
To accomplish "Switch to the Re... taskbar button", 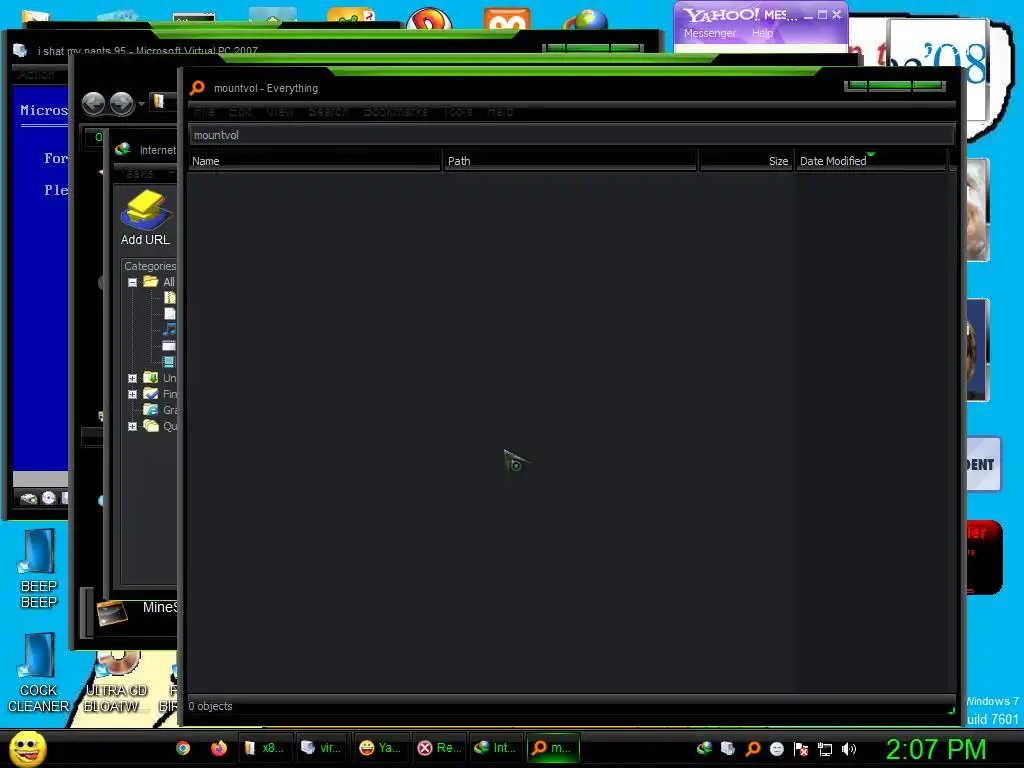I will pyautogui.click(x=439, y=748).
